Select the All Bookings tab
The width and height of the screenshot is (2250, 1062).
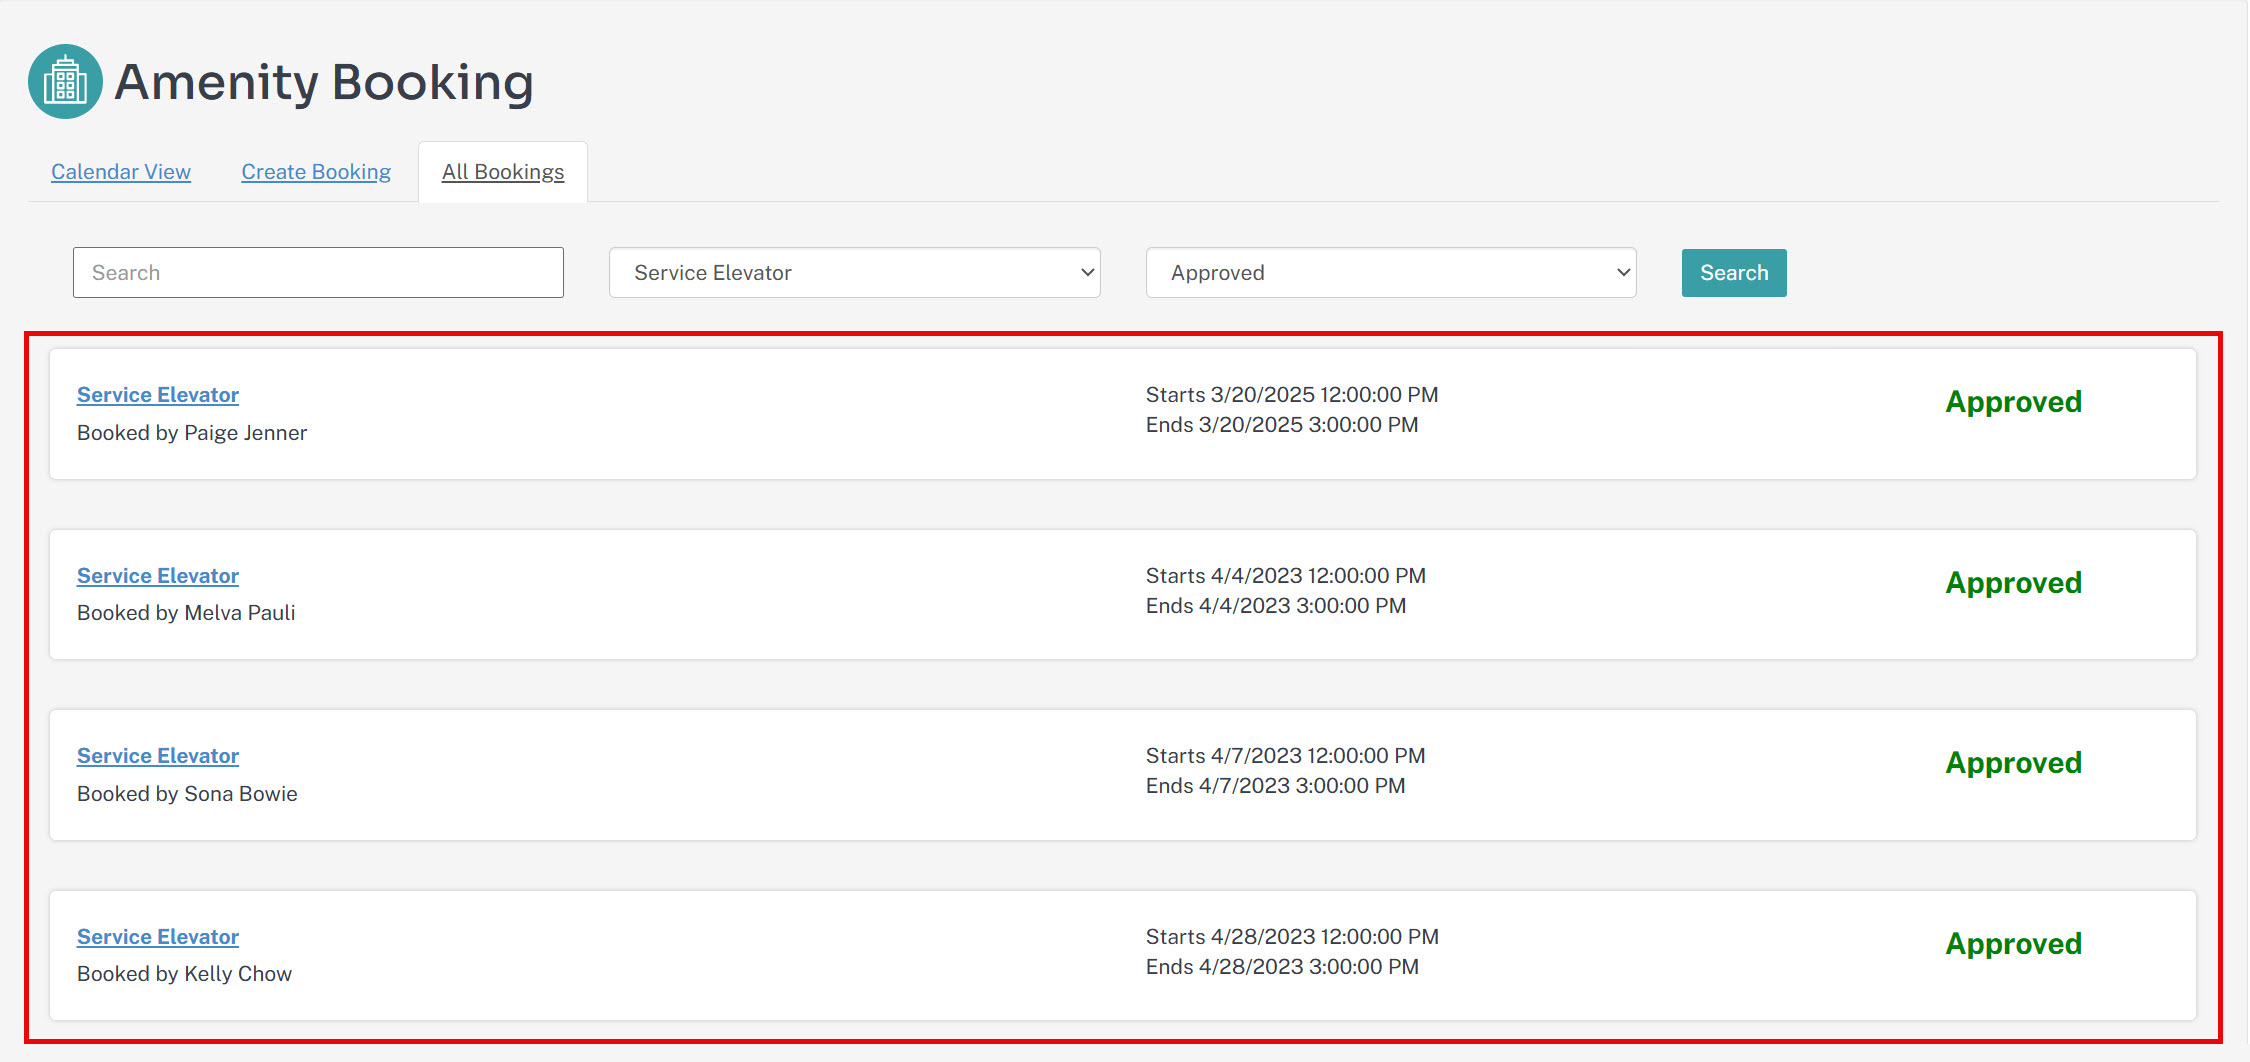503,172
